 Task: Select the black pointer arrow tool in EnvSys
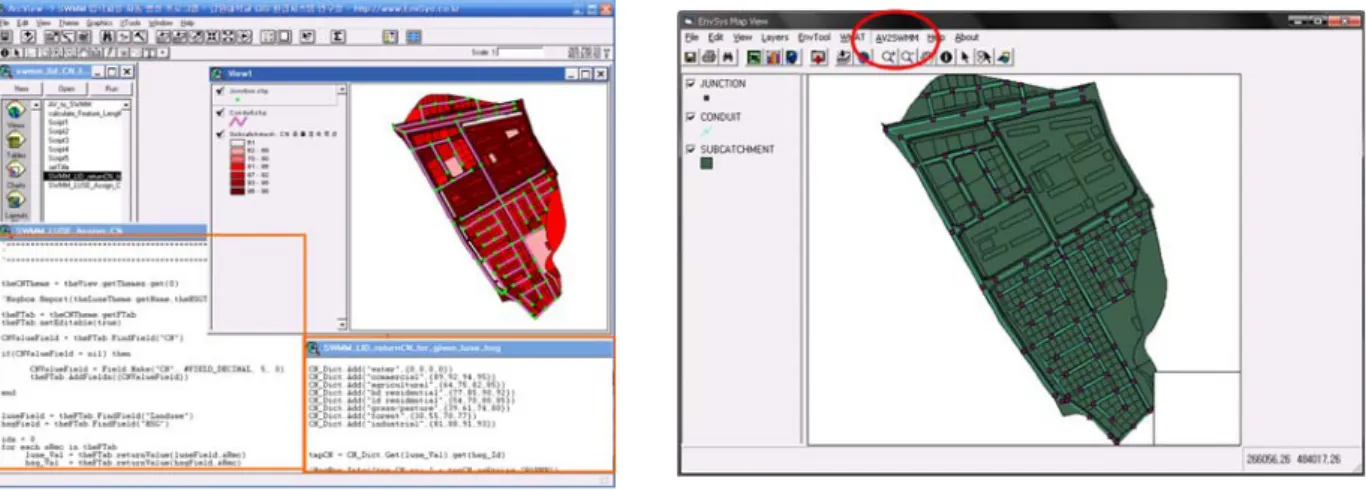point(965,57)
